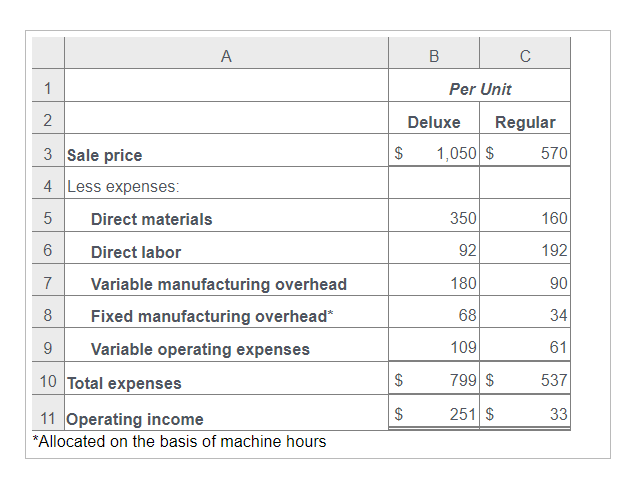The width and height of the screenshot is (618, 478).
Task: Select row 2 header
Action: [x=48, y=118]
